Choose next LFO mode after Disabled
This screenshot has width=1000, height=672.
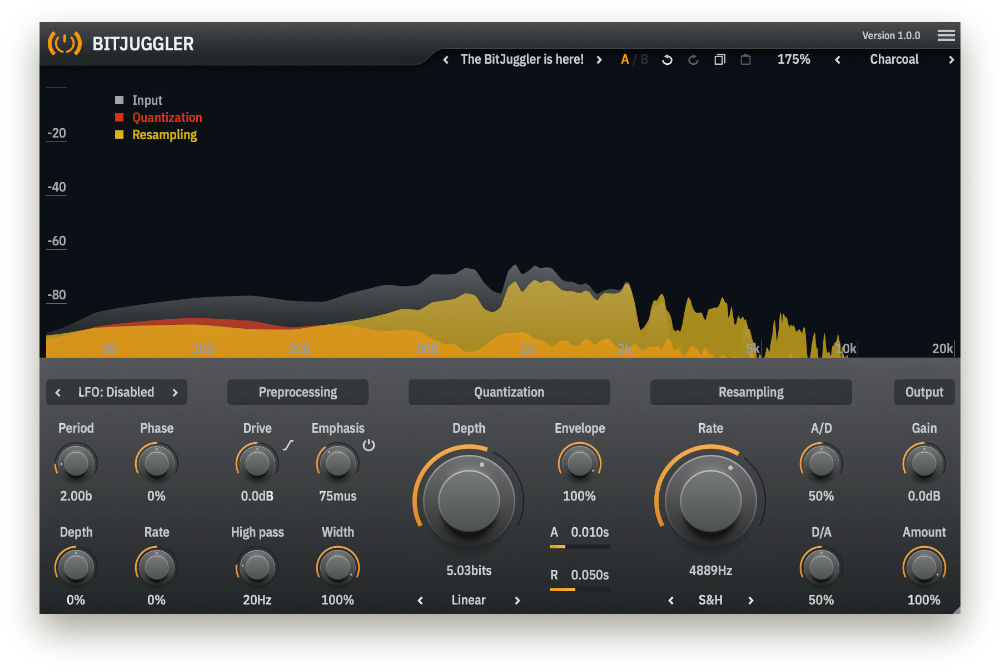pyautogui.click(x=175, y=393)
